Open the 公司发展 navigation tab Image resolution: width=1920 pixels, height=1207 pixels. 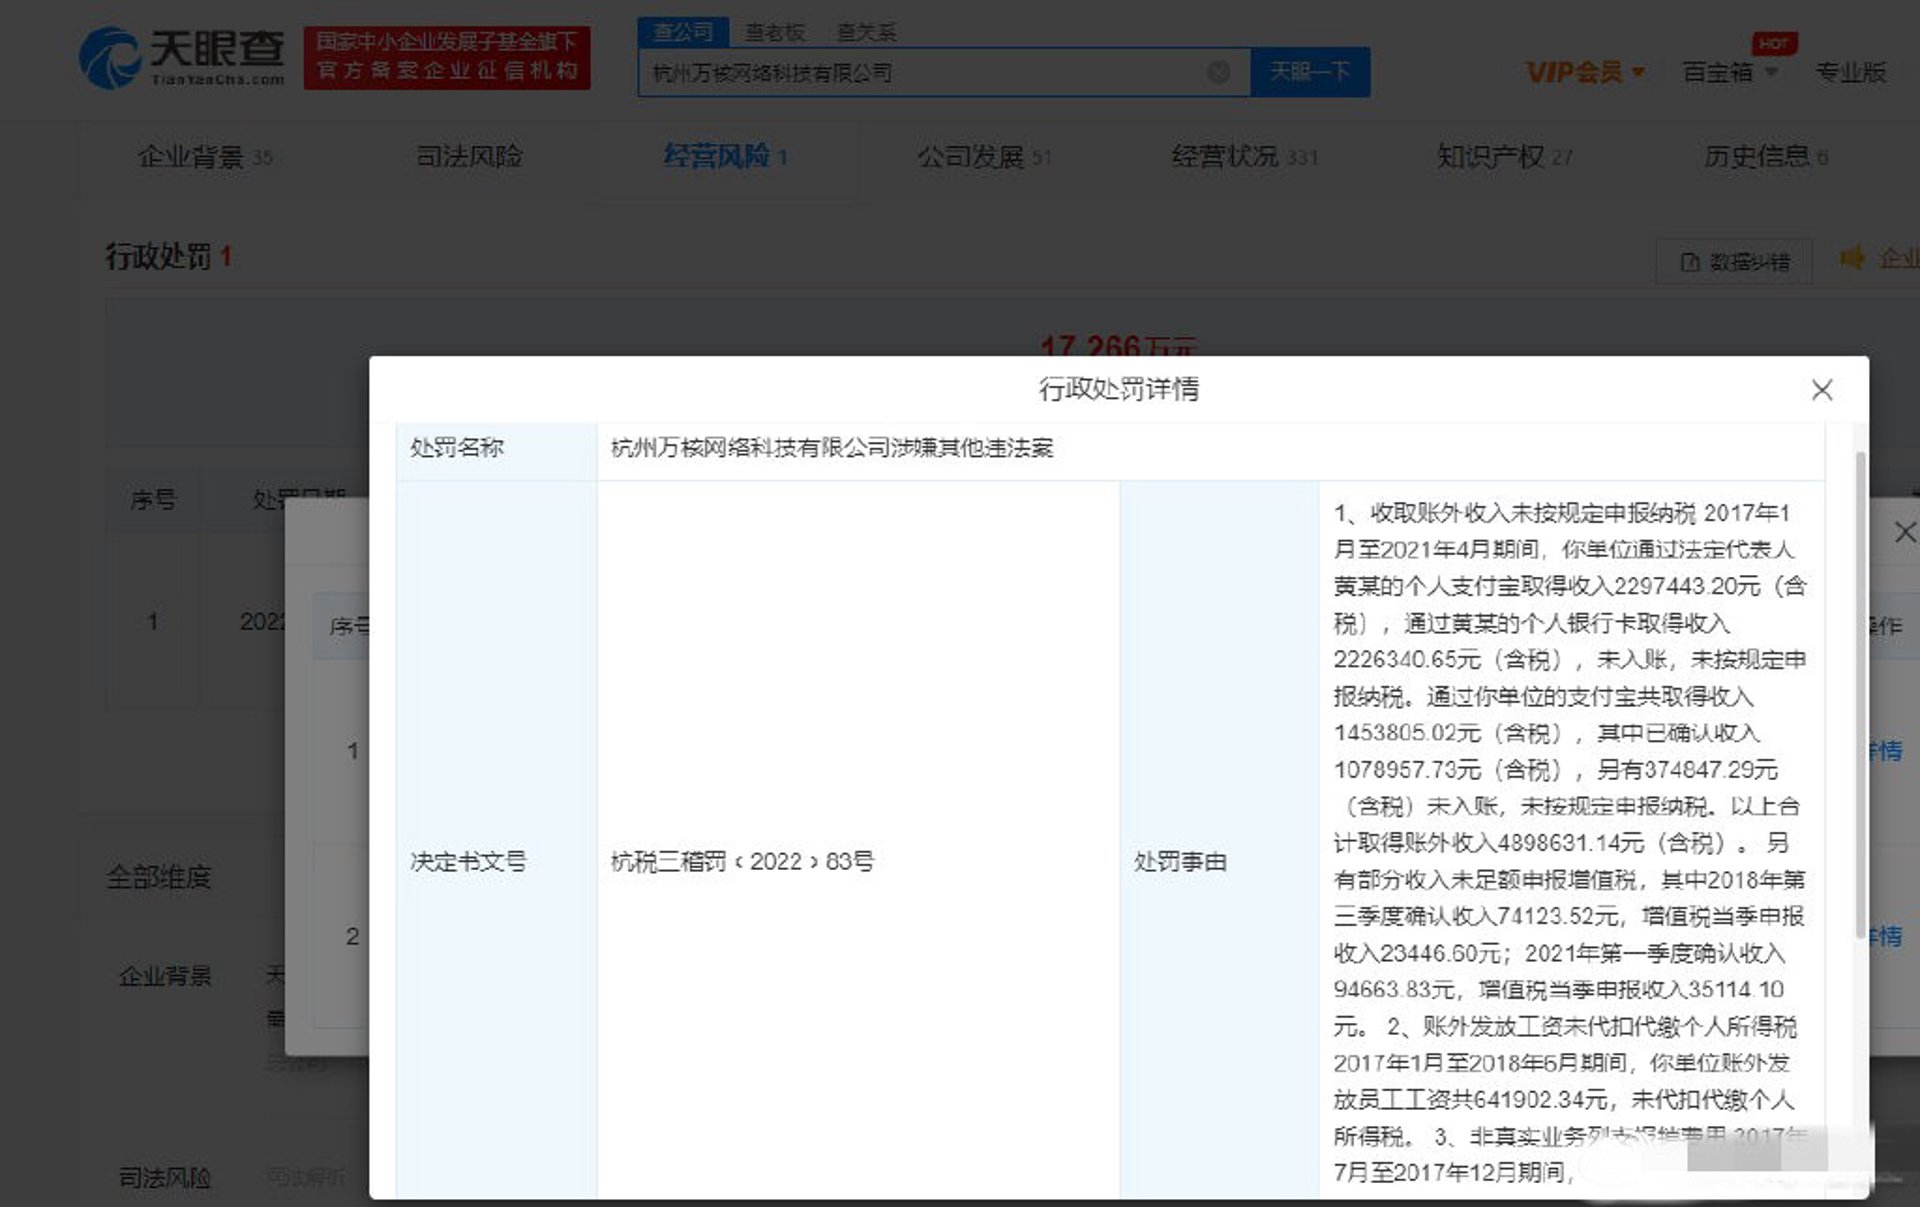tap(984, 157)
